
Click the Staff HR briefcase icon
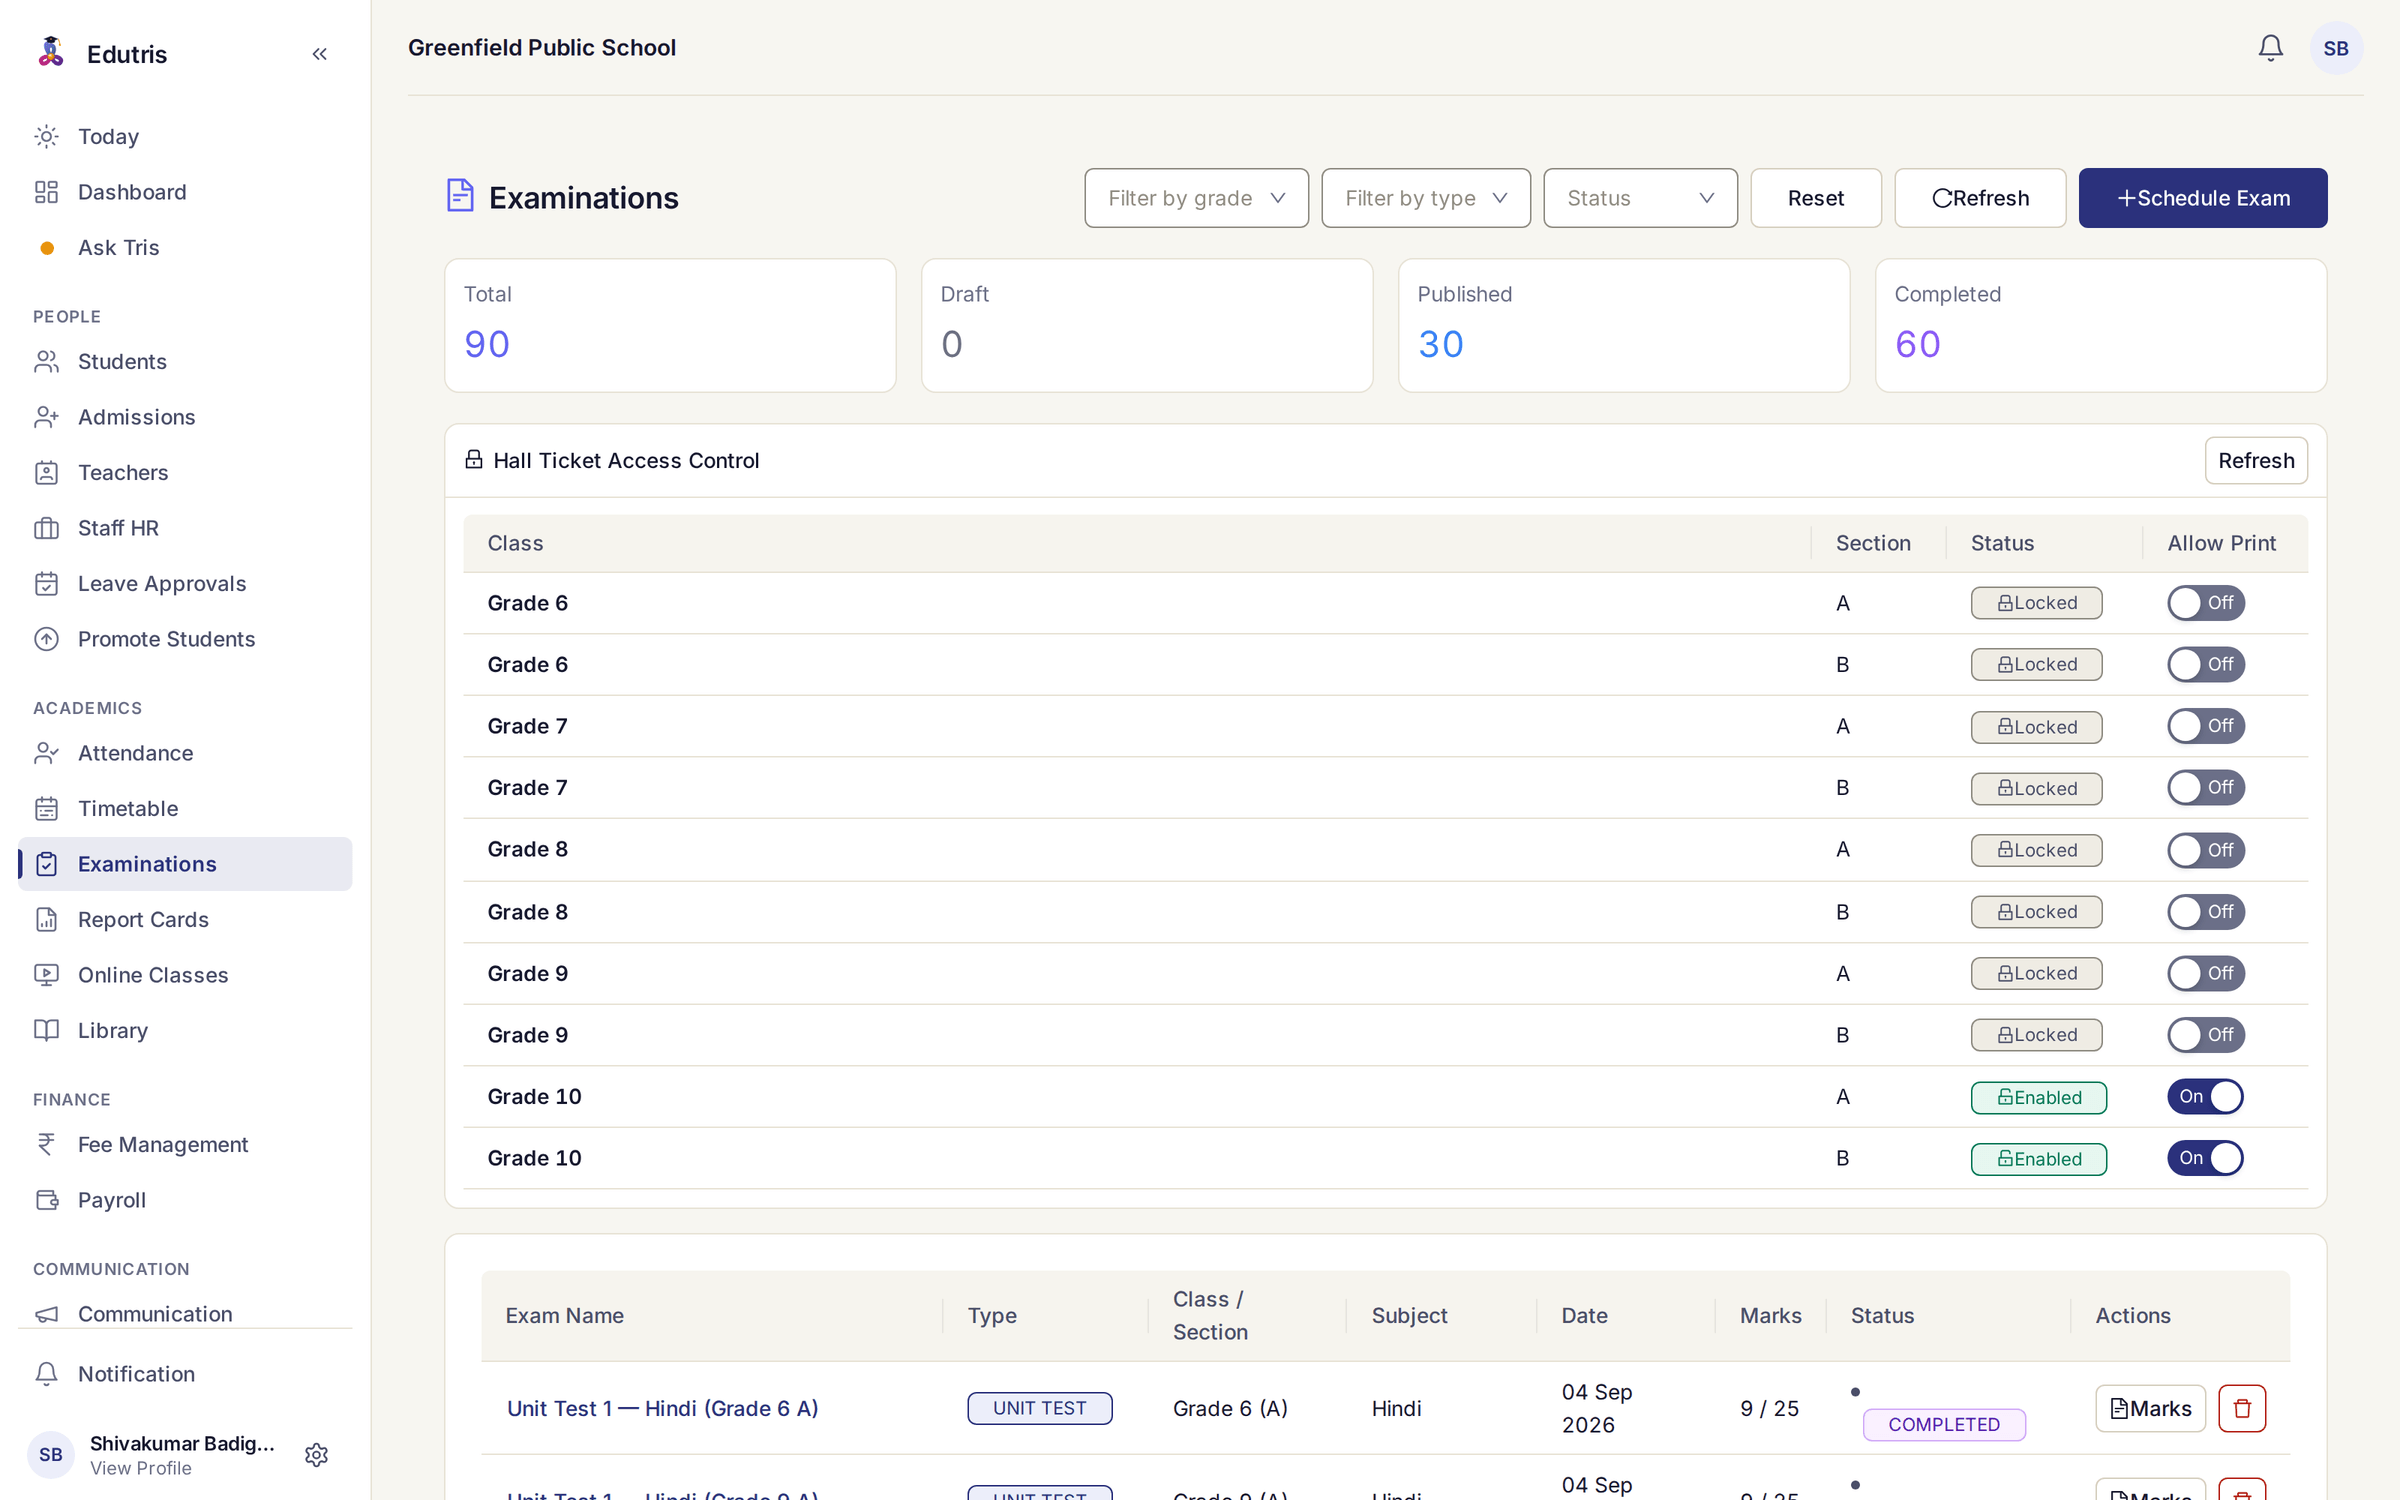pyautogui.click(x=47, y=528)
